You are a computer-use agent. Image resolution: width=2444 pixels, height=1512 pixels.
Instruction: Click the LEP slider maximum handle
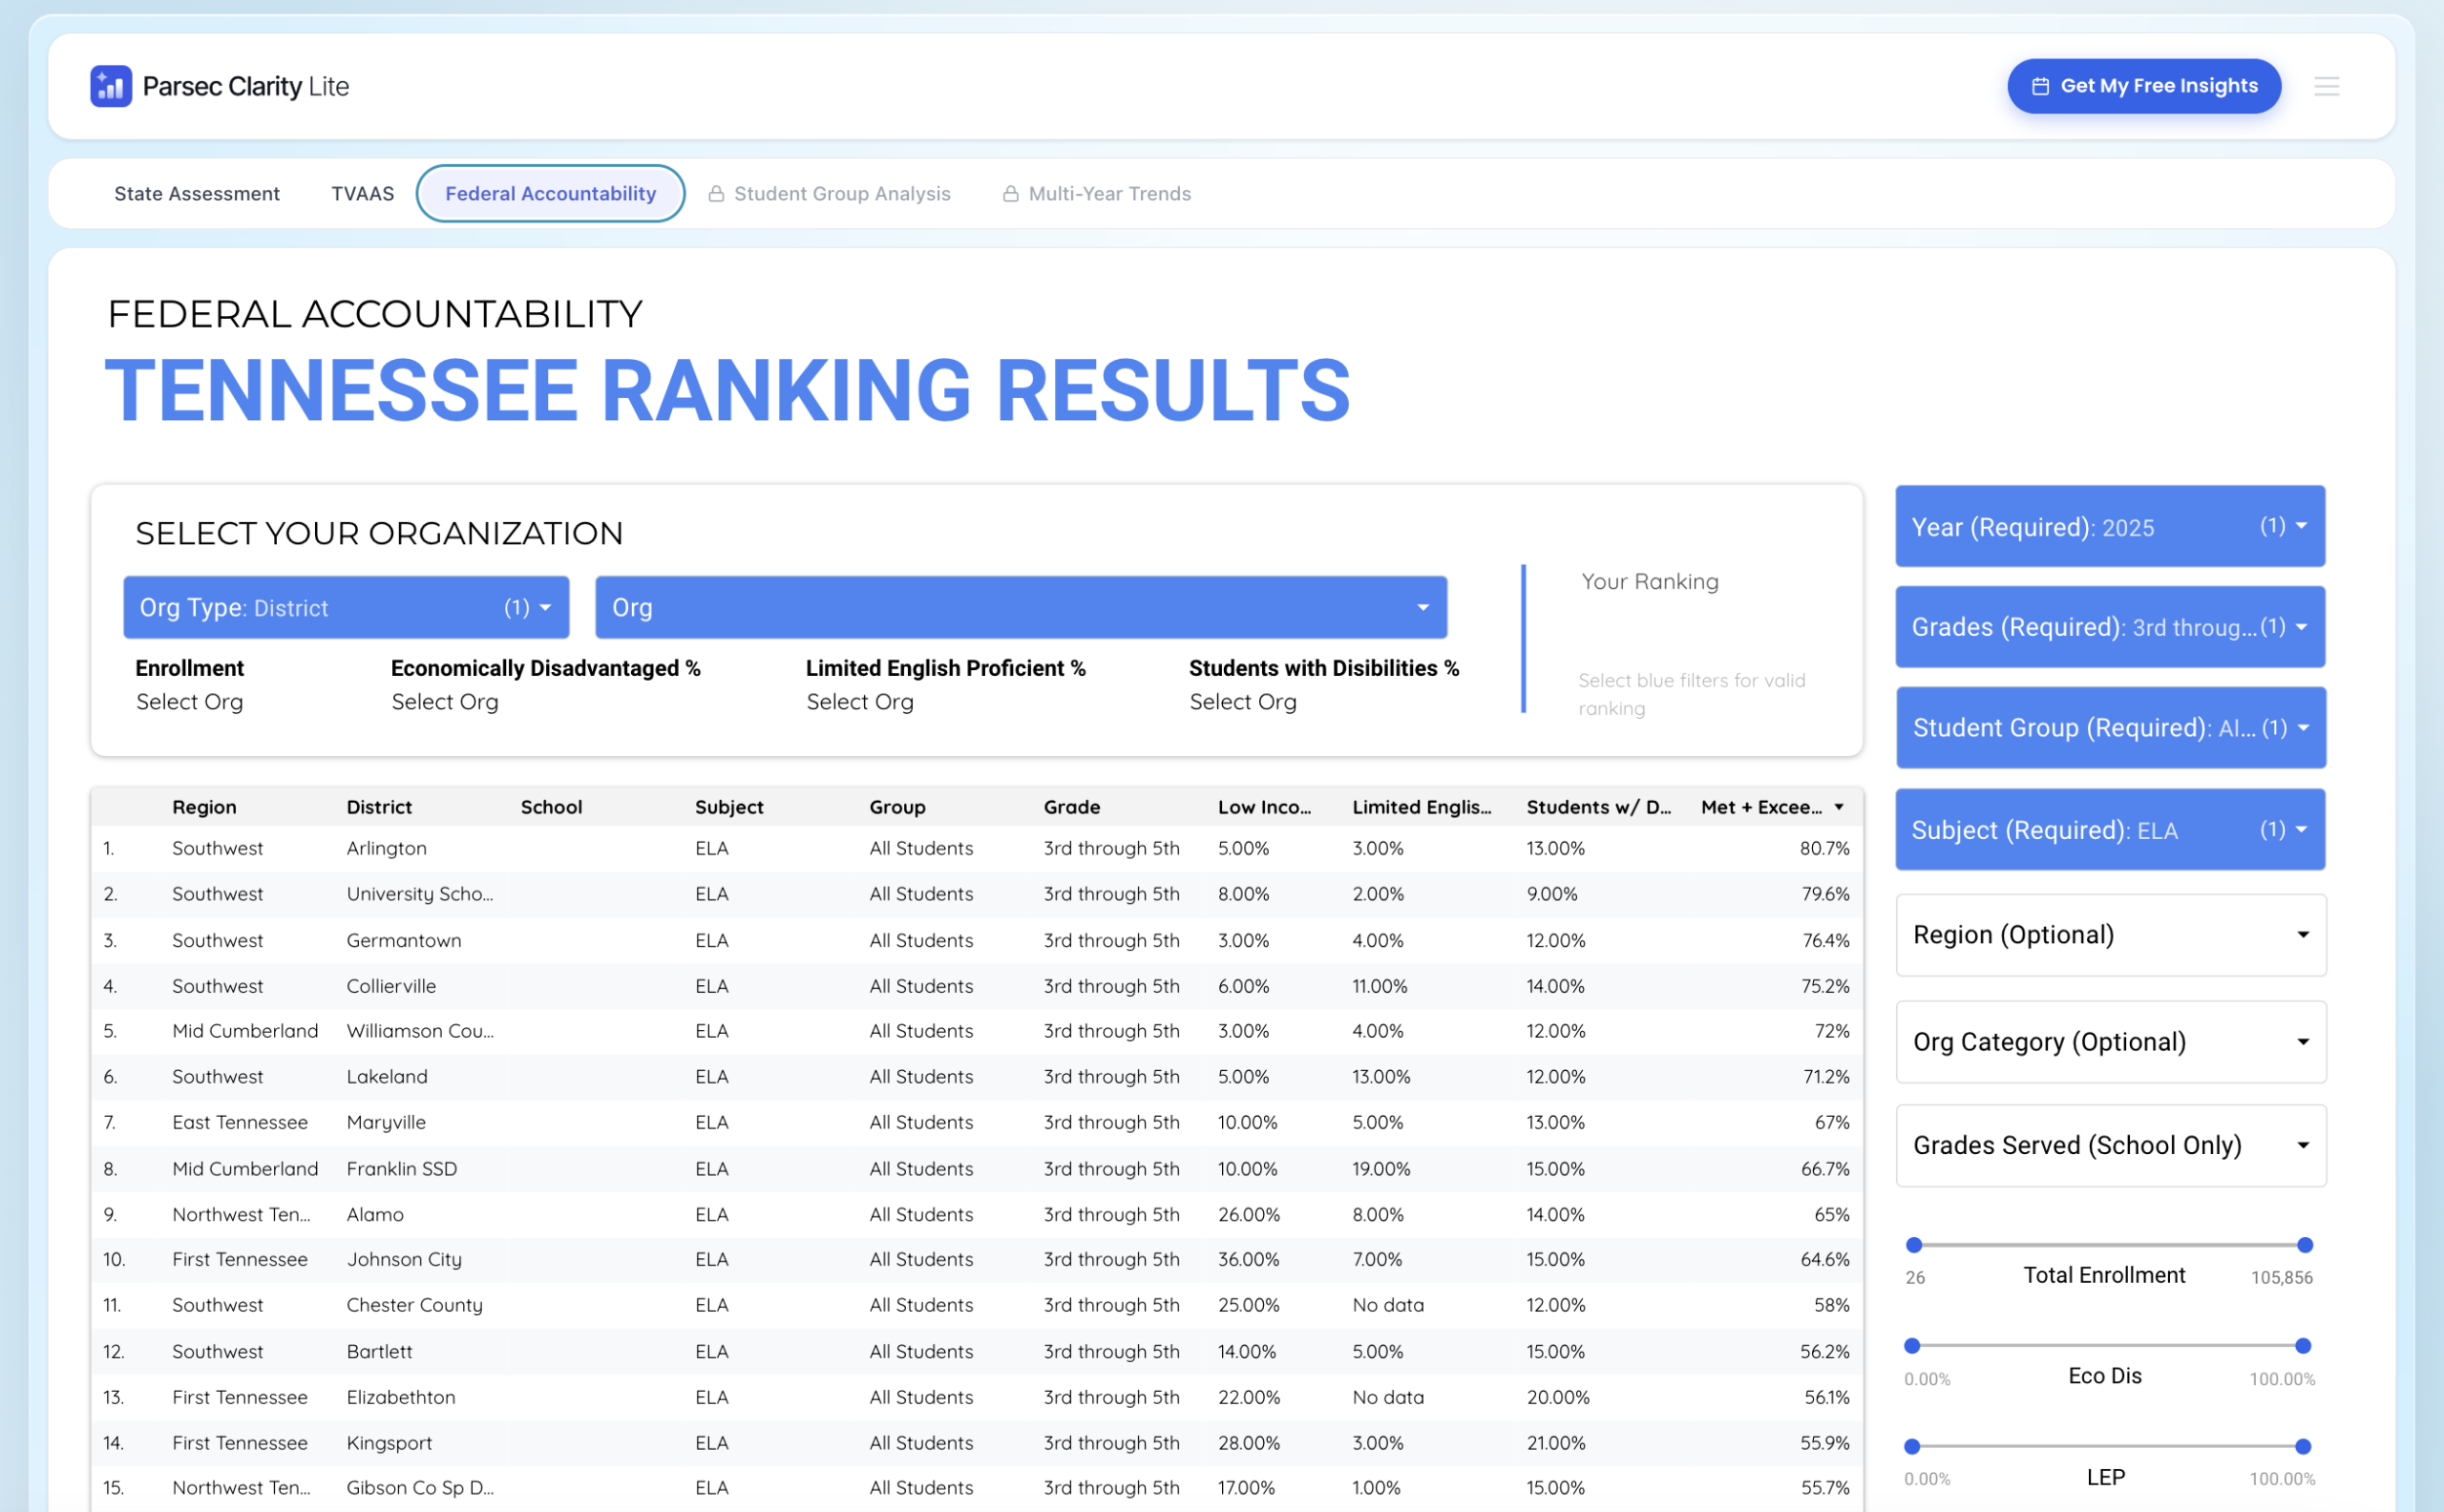2303,1446
